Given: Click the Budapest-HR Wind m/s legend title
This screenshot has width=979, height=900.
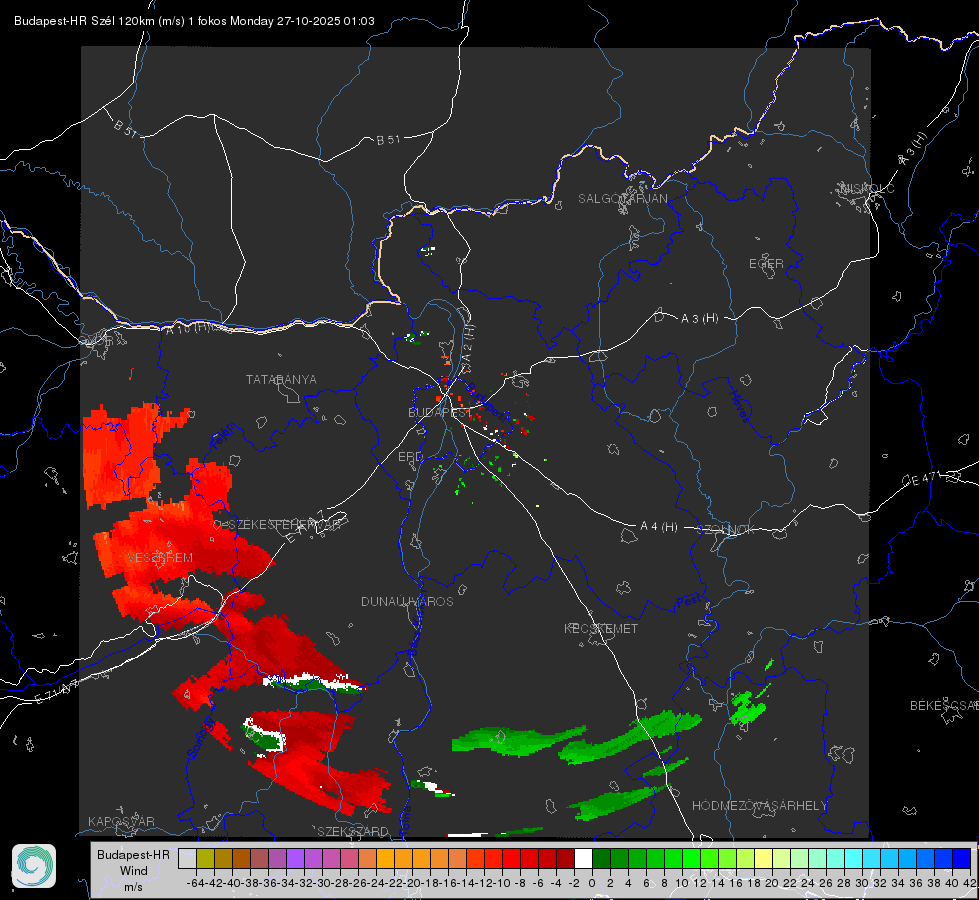Looking at the screenshot, I should [134, 871].
